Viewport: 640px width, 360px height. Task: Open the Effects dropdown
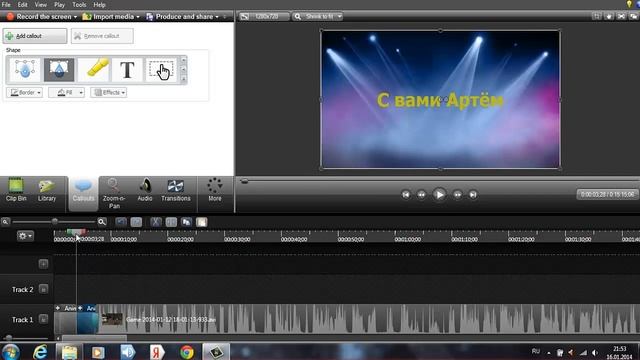[x=109, y=93]
